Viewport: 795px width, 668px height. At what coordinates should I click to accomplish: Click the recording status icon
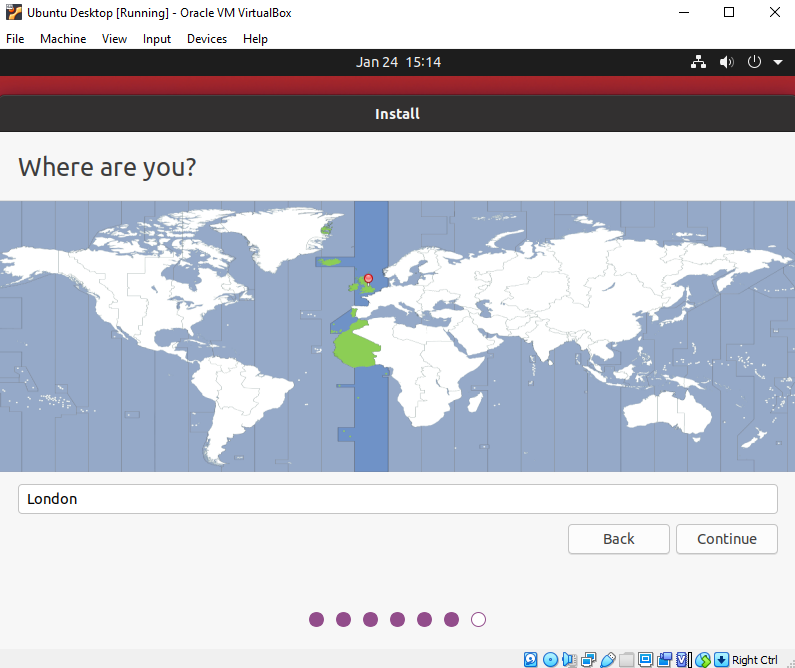tap(664, 659)
